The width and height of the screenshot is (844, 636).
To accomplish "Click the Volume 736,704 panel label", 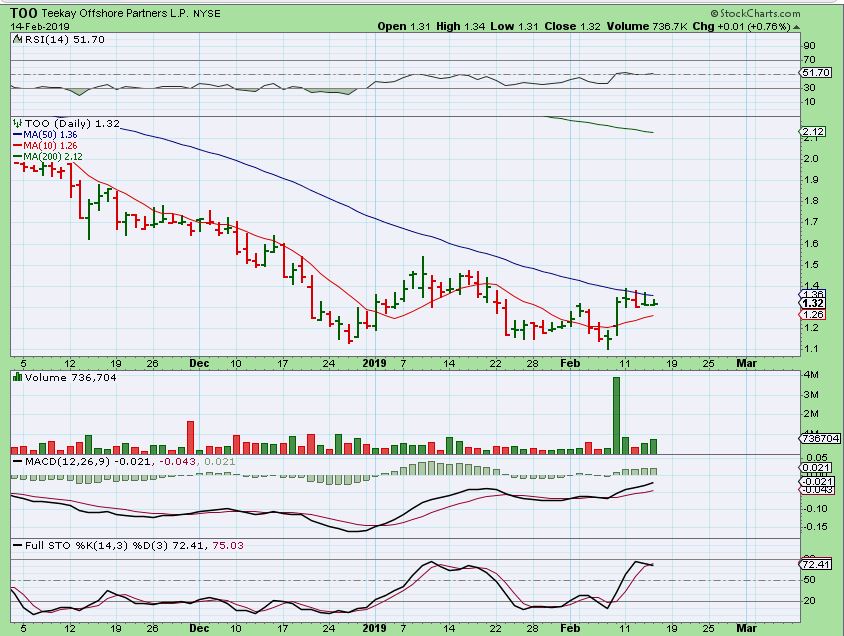I will [x=71, y=377].
